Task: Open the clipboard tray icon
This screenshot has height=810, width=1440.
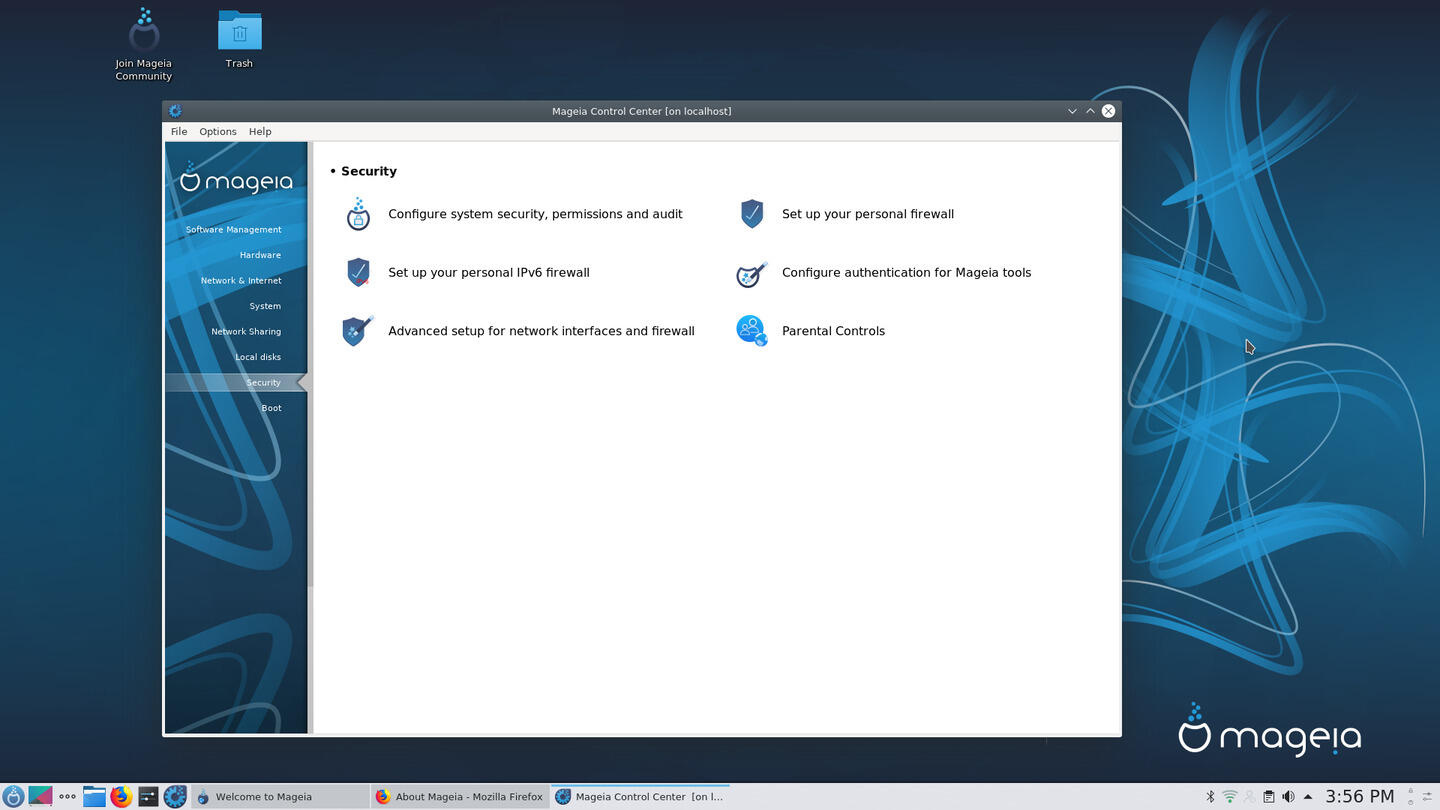Action: 1269,797
